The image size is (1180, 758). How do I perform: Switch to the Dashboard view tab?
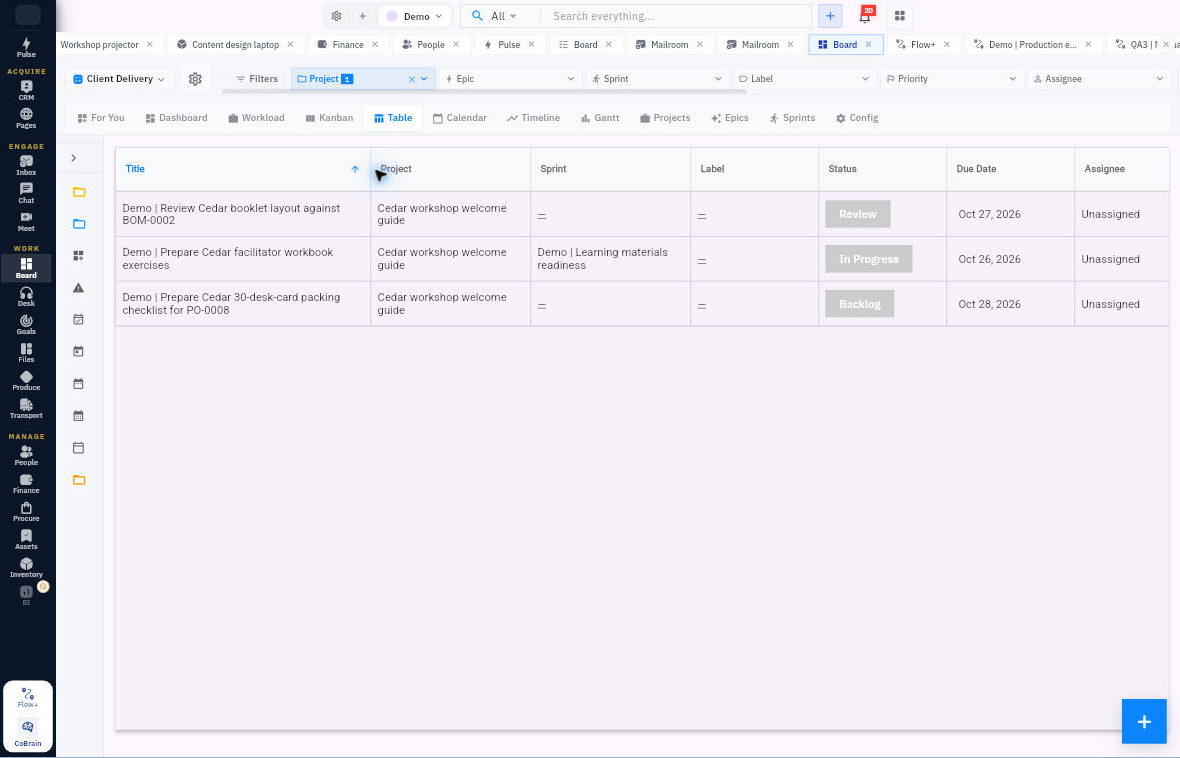pyautogui.click(x=176, y=118)
